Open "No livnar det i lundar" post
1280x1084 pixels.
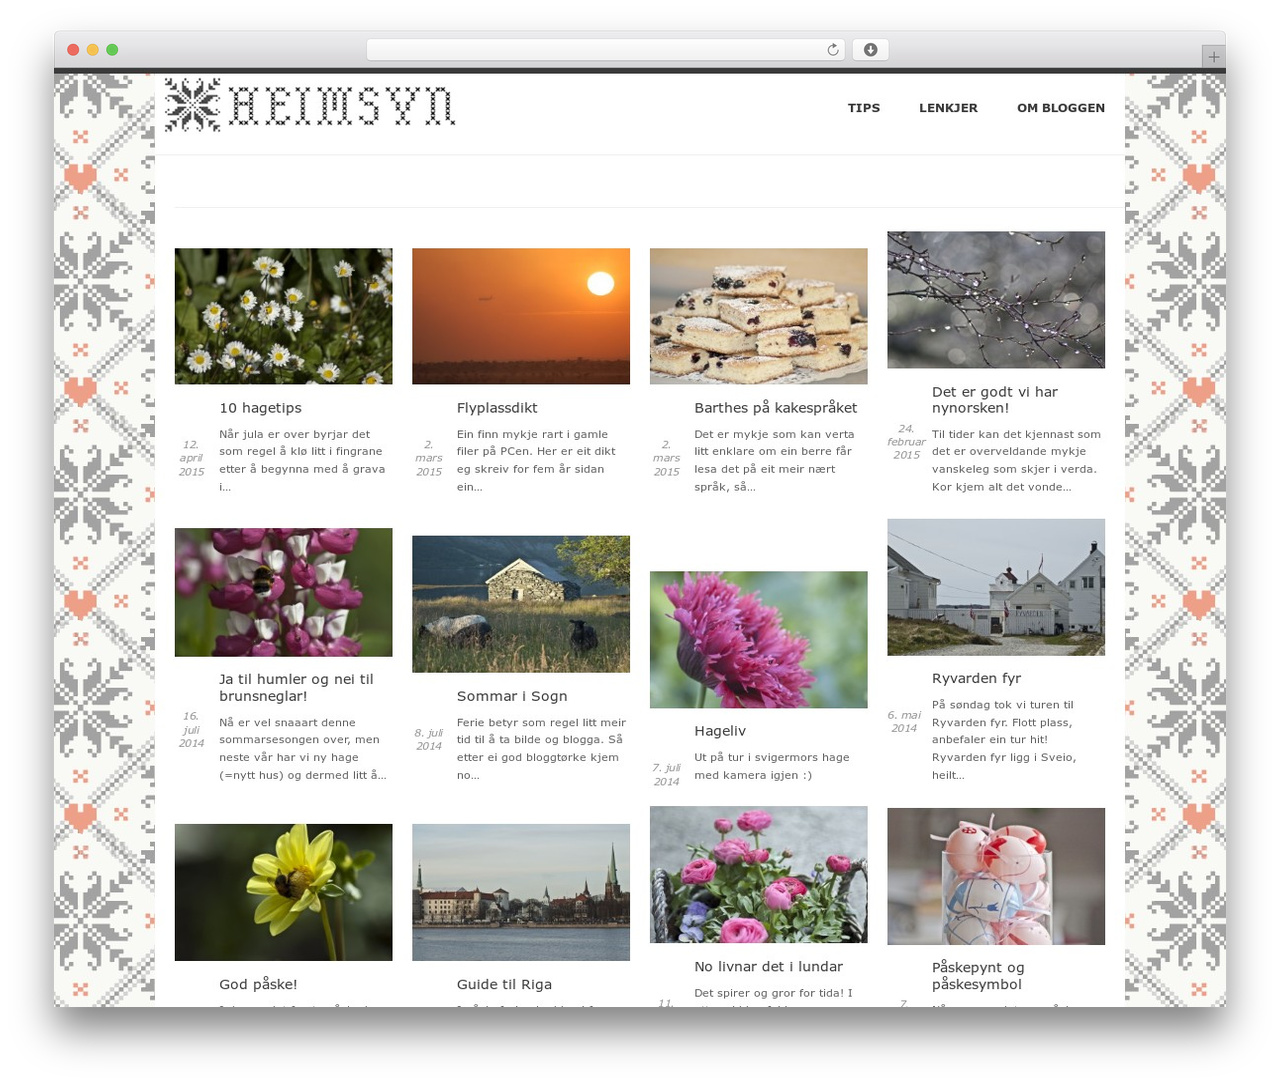pyautogui.click(x=768, y=966)
